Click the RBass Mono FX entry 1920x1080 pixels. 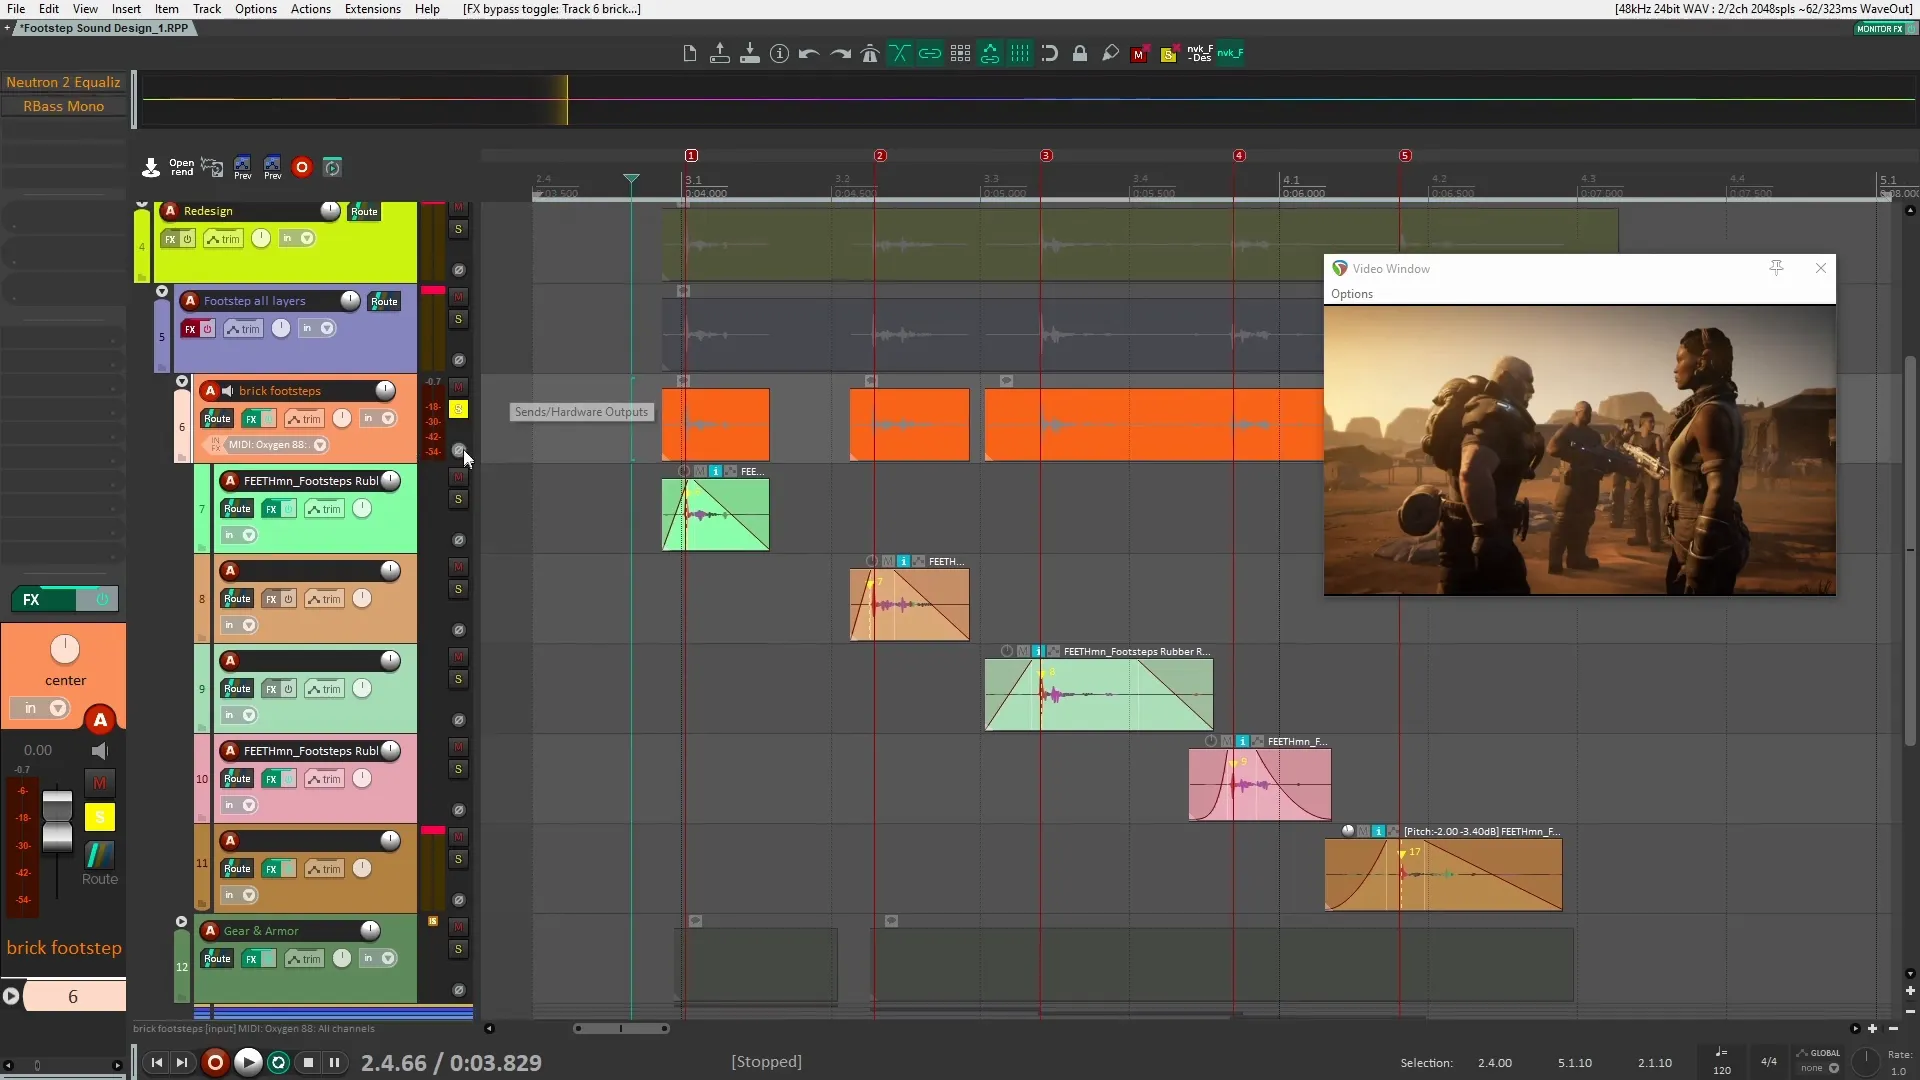(63, 106)
